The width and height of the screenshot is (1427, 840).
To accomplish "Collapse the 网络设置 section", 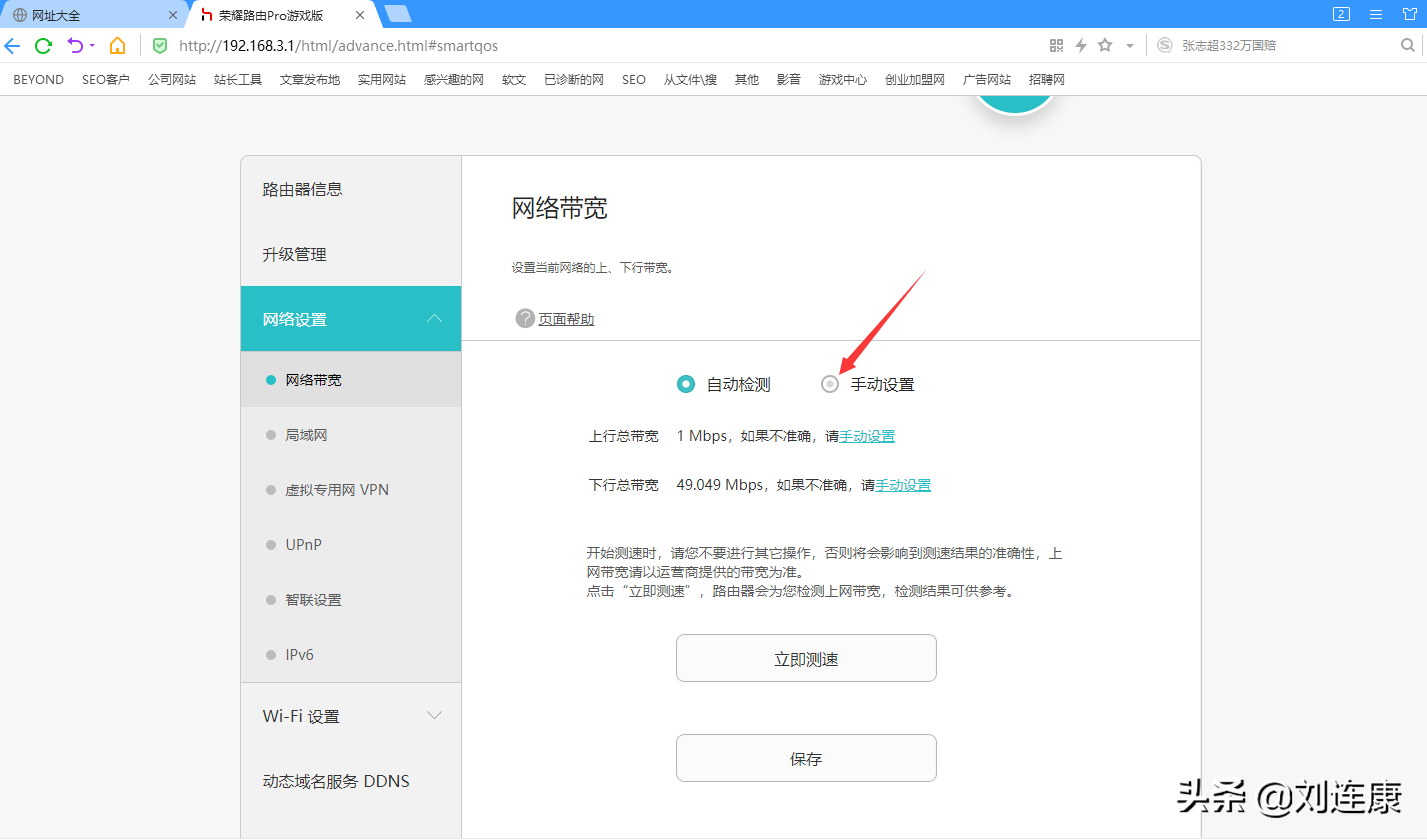I will pyautogui.click(x=434, y=317).
